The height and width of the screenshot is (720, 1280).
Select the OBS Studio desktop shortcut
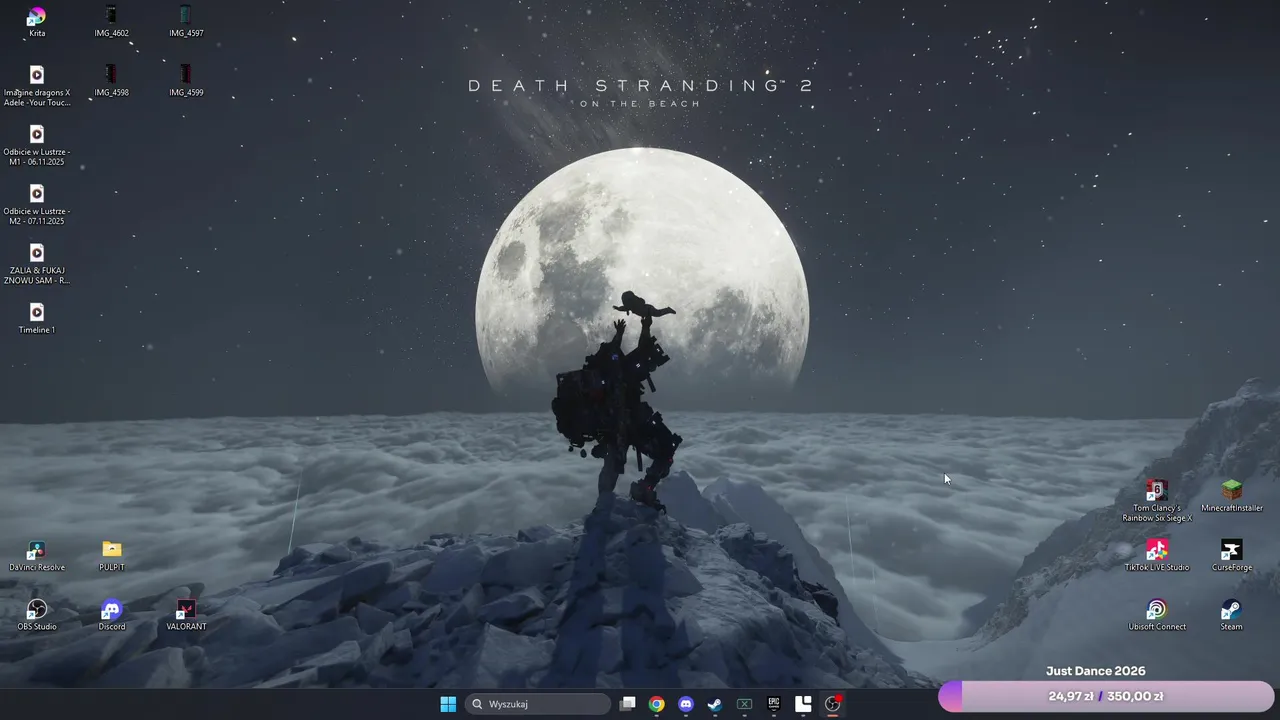[x=37, y=615]
